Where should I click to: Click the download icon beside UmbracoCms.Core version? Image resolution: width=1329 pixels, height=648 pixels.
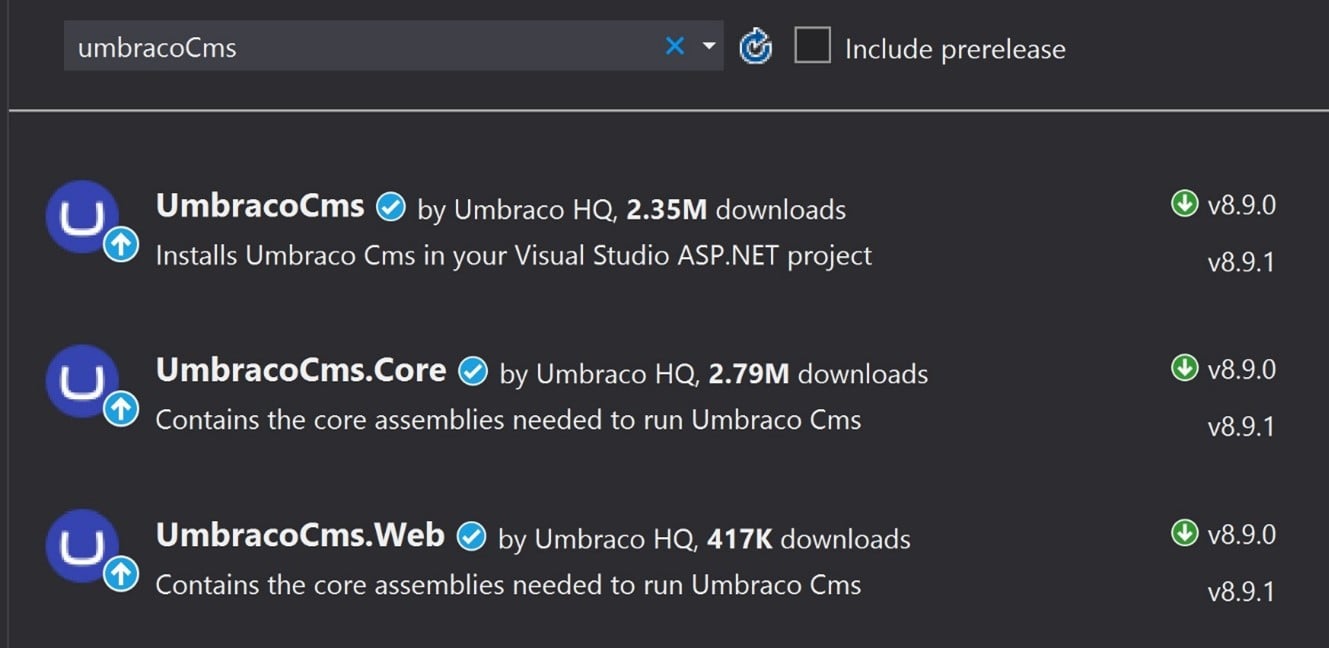1185,367
